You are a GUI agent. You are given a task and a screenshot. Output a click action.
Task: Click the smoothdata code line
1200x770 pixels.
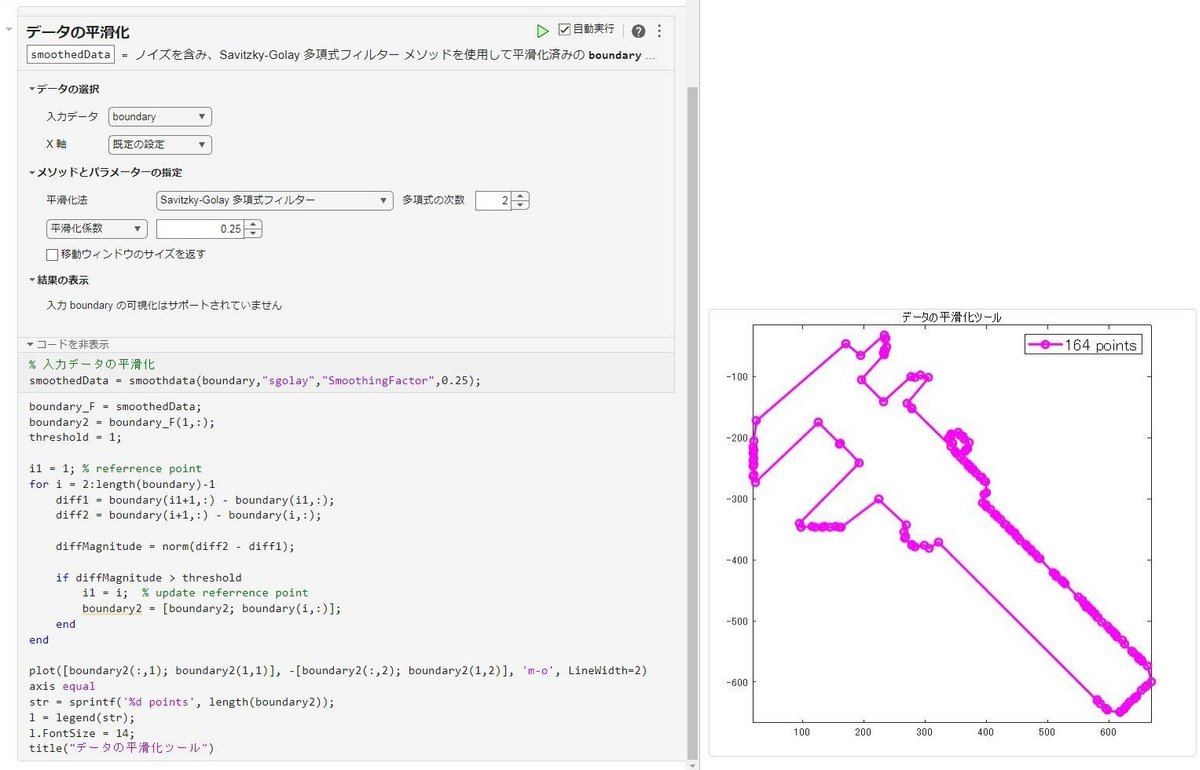[x=255, y=381]
